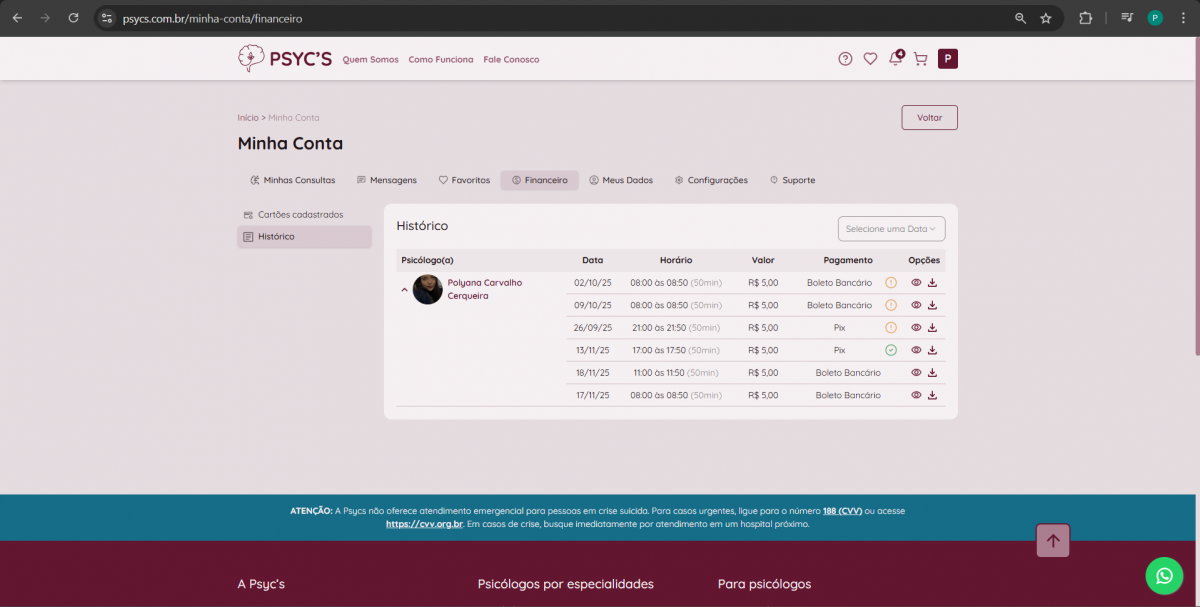View details of 13/11/25 Pix payment
1200x607 pixels.
[x=916, y=350]
